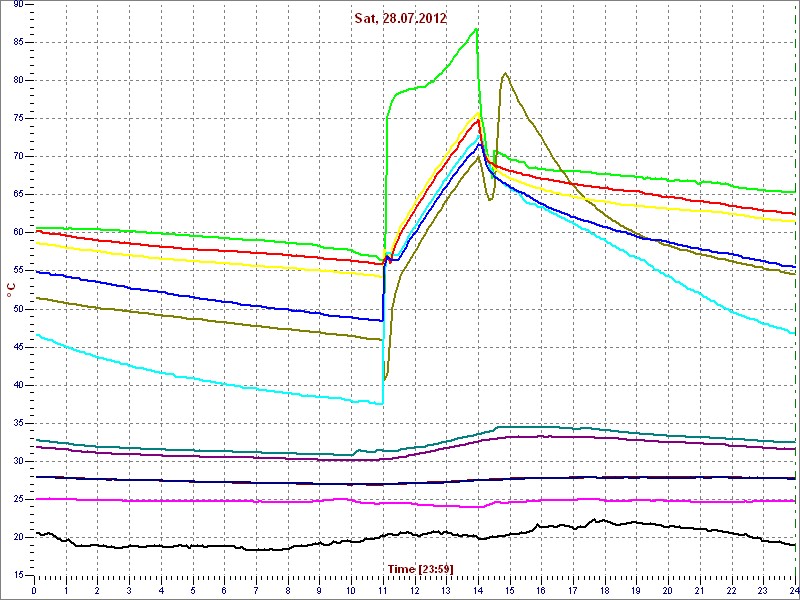Click hour 4 on the time axis
The width and height of the screenshot is (800, 600).
[x=161, y=589]
